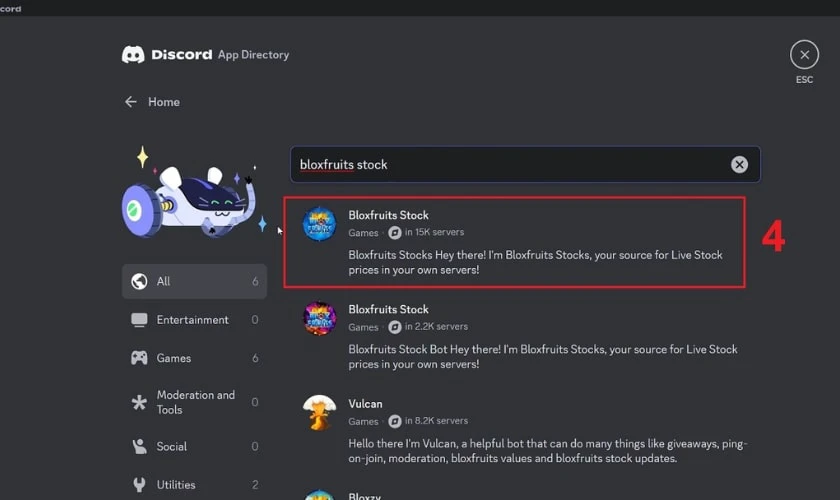Viewport: 840px width, 500px height.
Task: Select the All category tab
Action: [194, 281]
